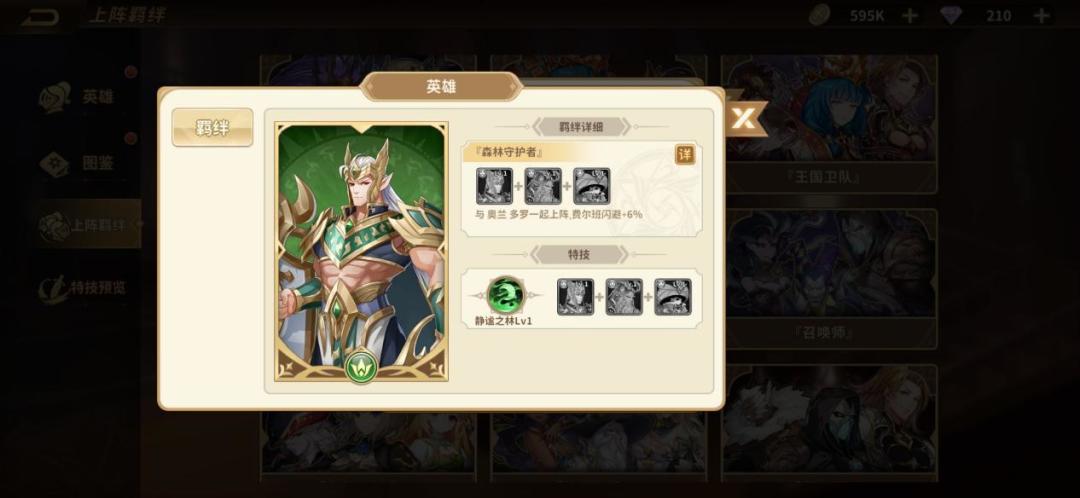Tap the green faction emblem on hero card

361,366
